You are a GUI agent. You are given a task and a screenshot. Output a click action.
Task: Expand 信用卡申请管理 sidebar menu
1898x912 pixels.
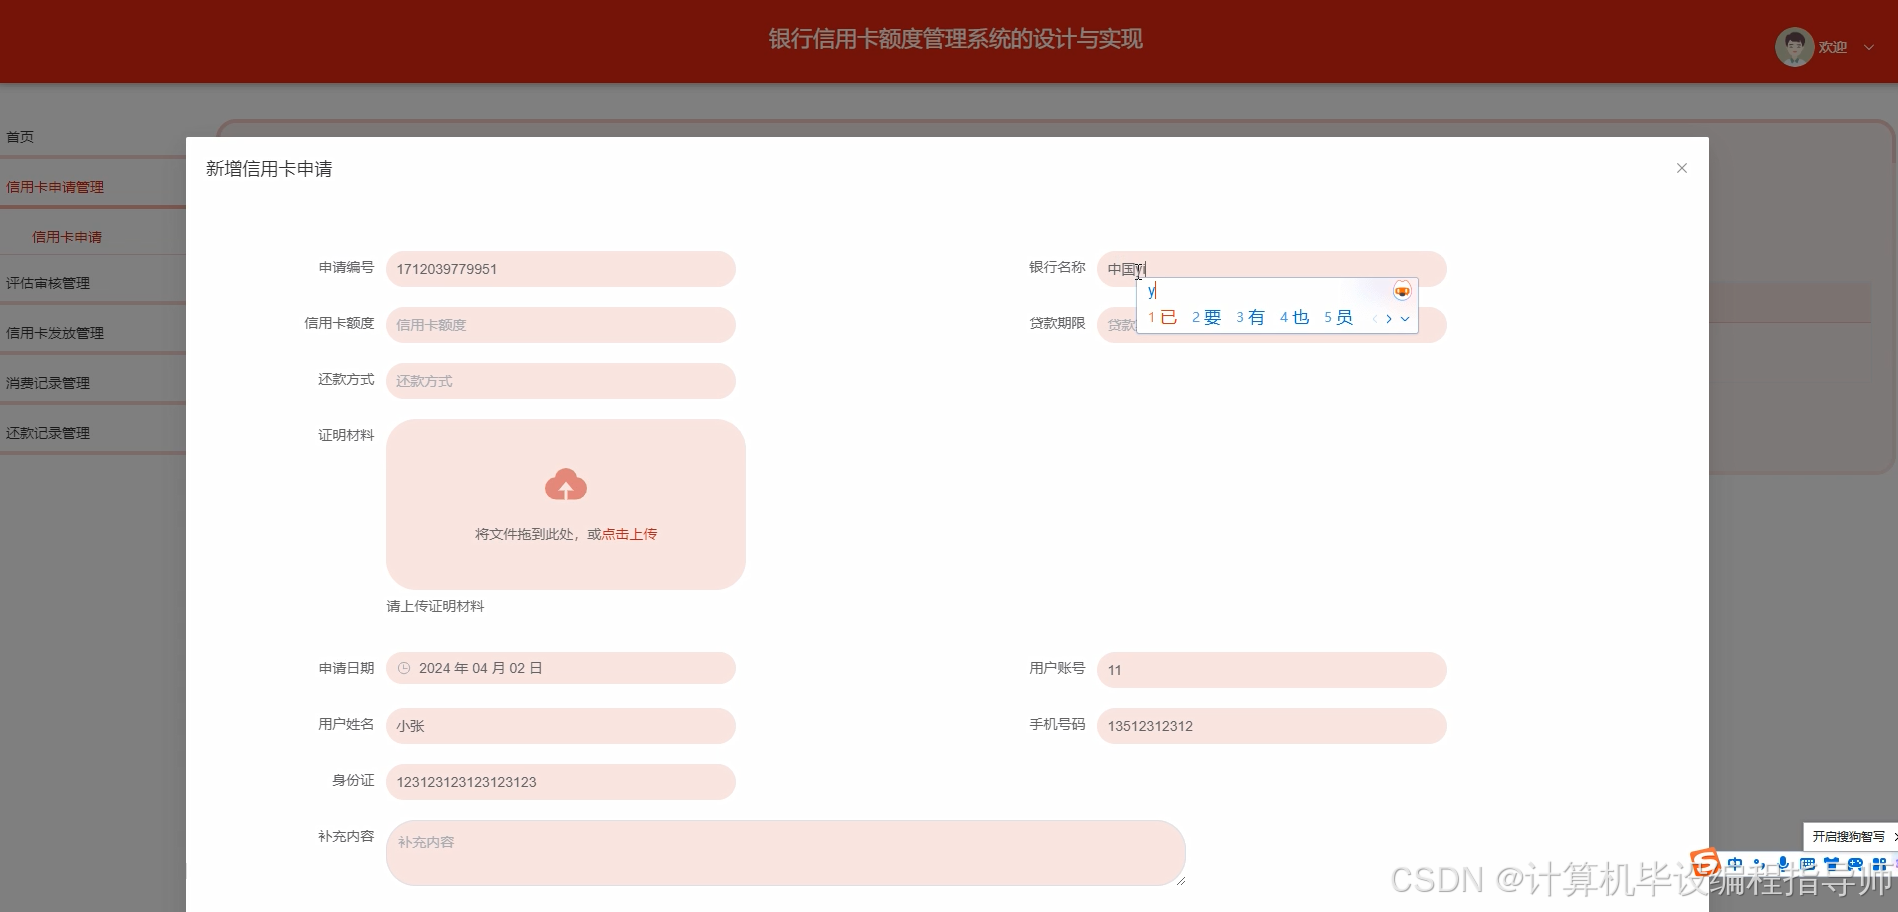click(x=93, y=187)
